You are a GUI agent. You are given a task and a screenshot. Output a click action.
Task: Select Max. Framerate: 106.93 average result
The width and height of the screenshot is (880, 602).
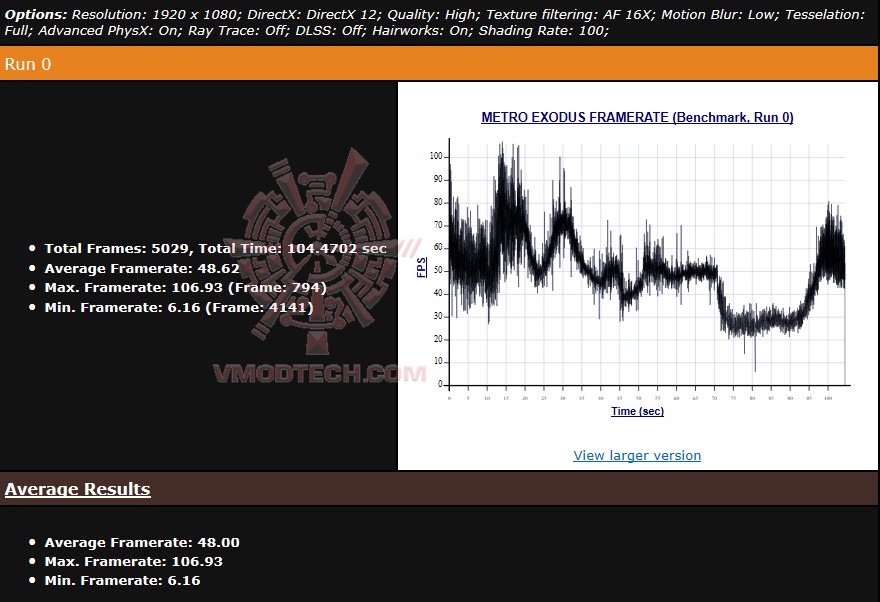coord(134,562)
